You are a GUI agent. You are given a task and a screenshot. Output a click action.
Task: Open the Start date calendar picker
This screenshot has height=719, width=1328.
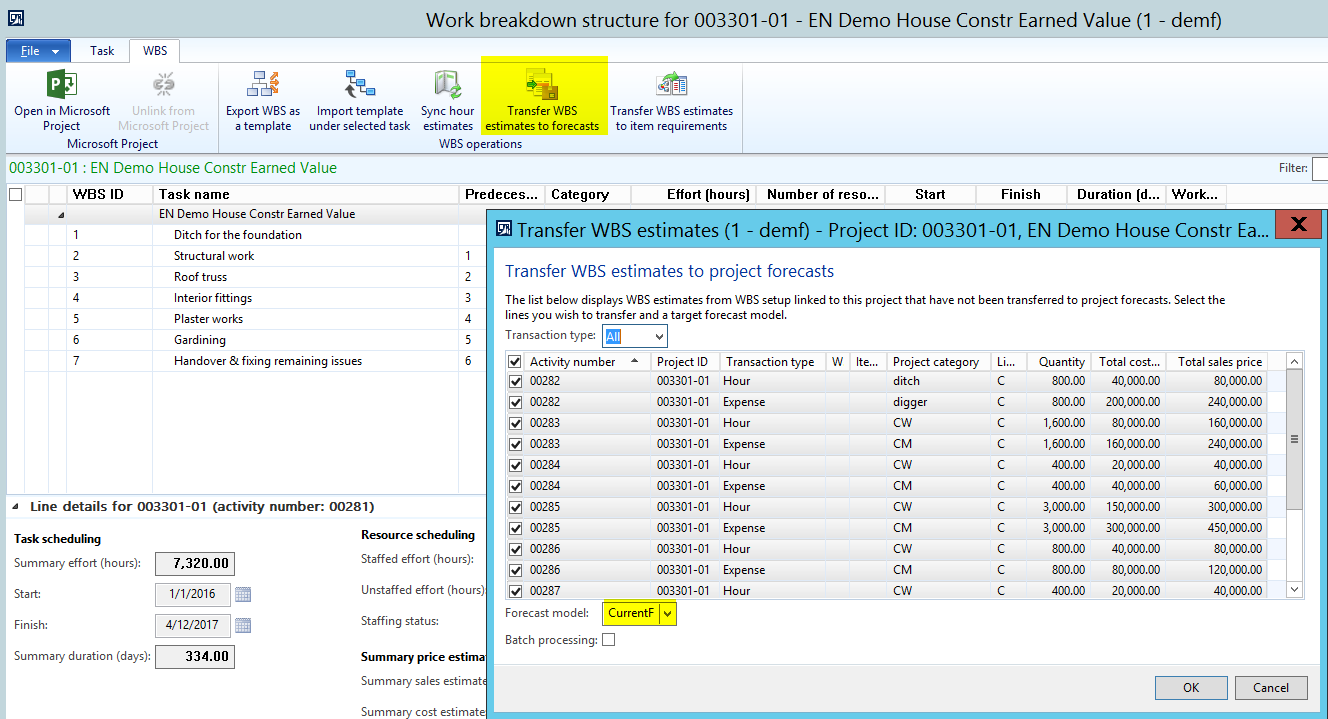click(243, 595)
